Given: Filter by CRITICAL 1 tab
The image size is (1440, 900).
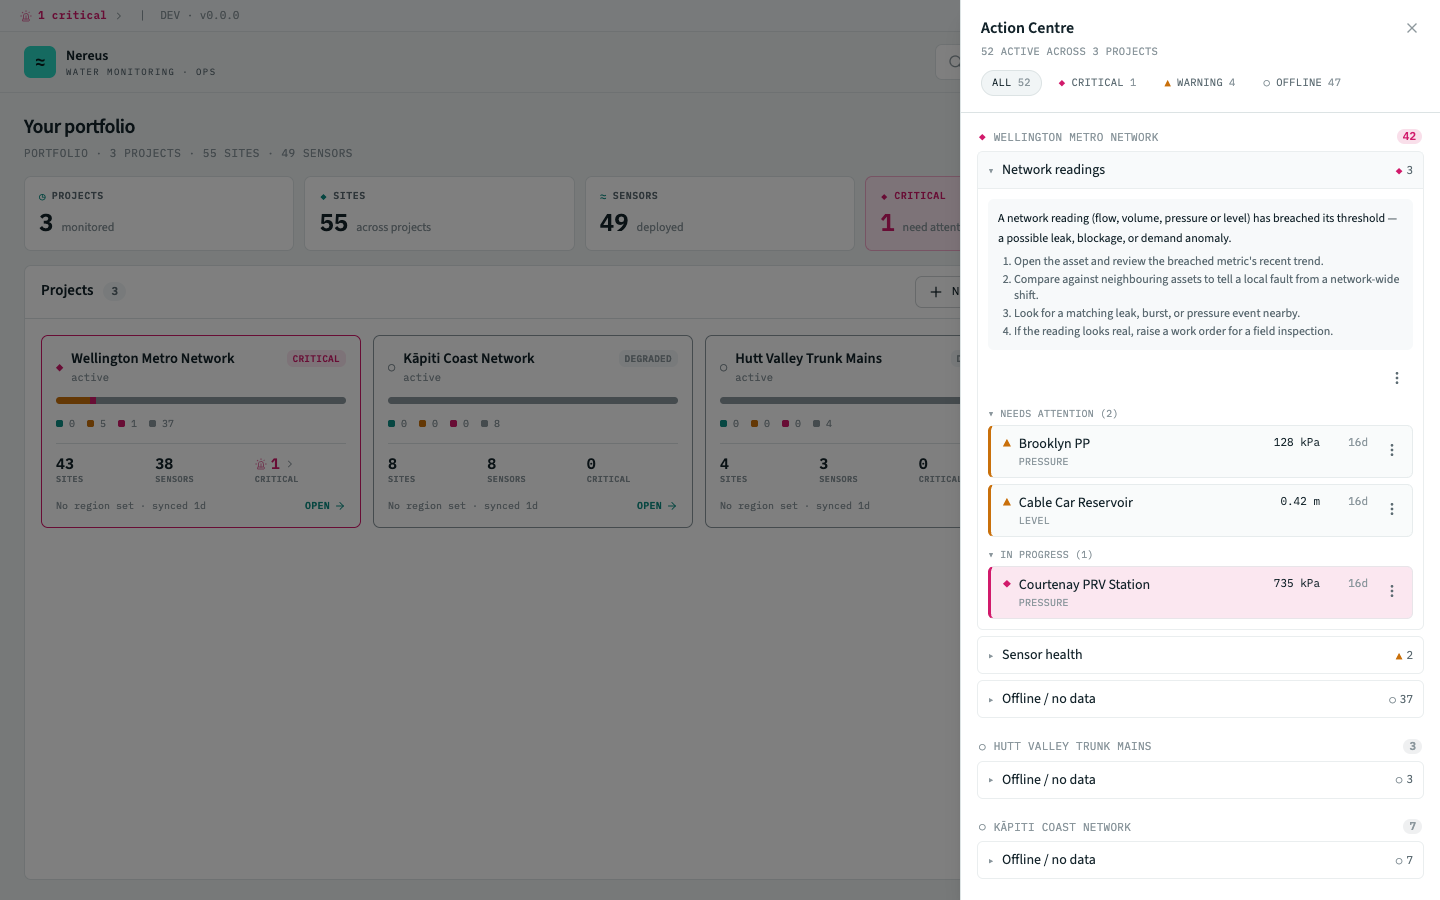Looking at the screenshot, I should 1097,83.
